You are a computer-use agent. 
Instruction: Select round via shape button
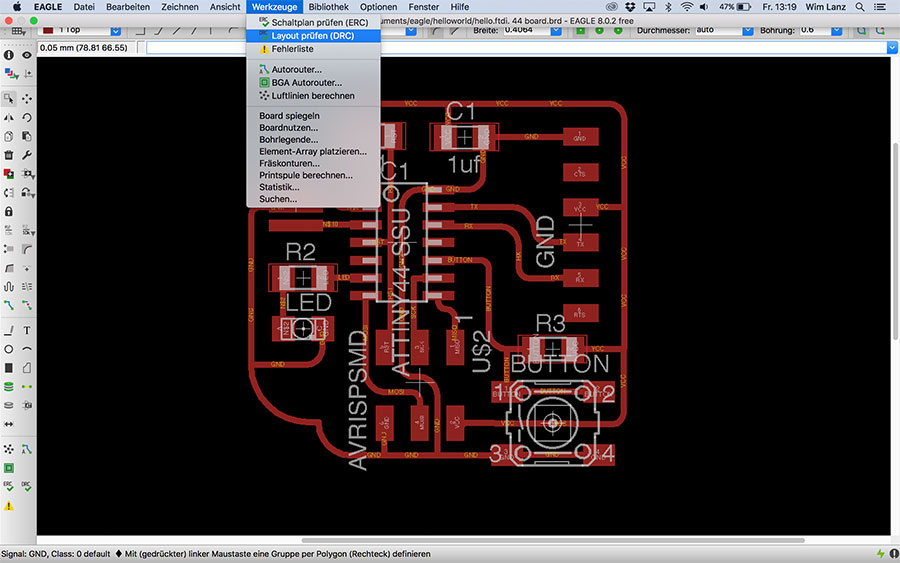click(x=599, y=30)
